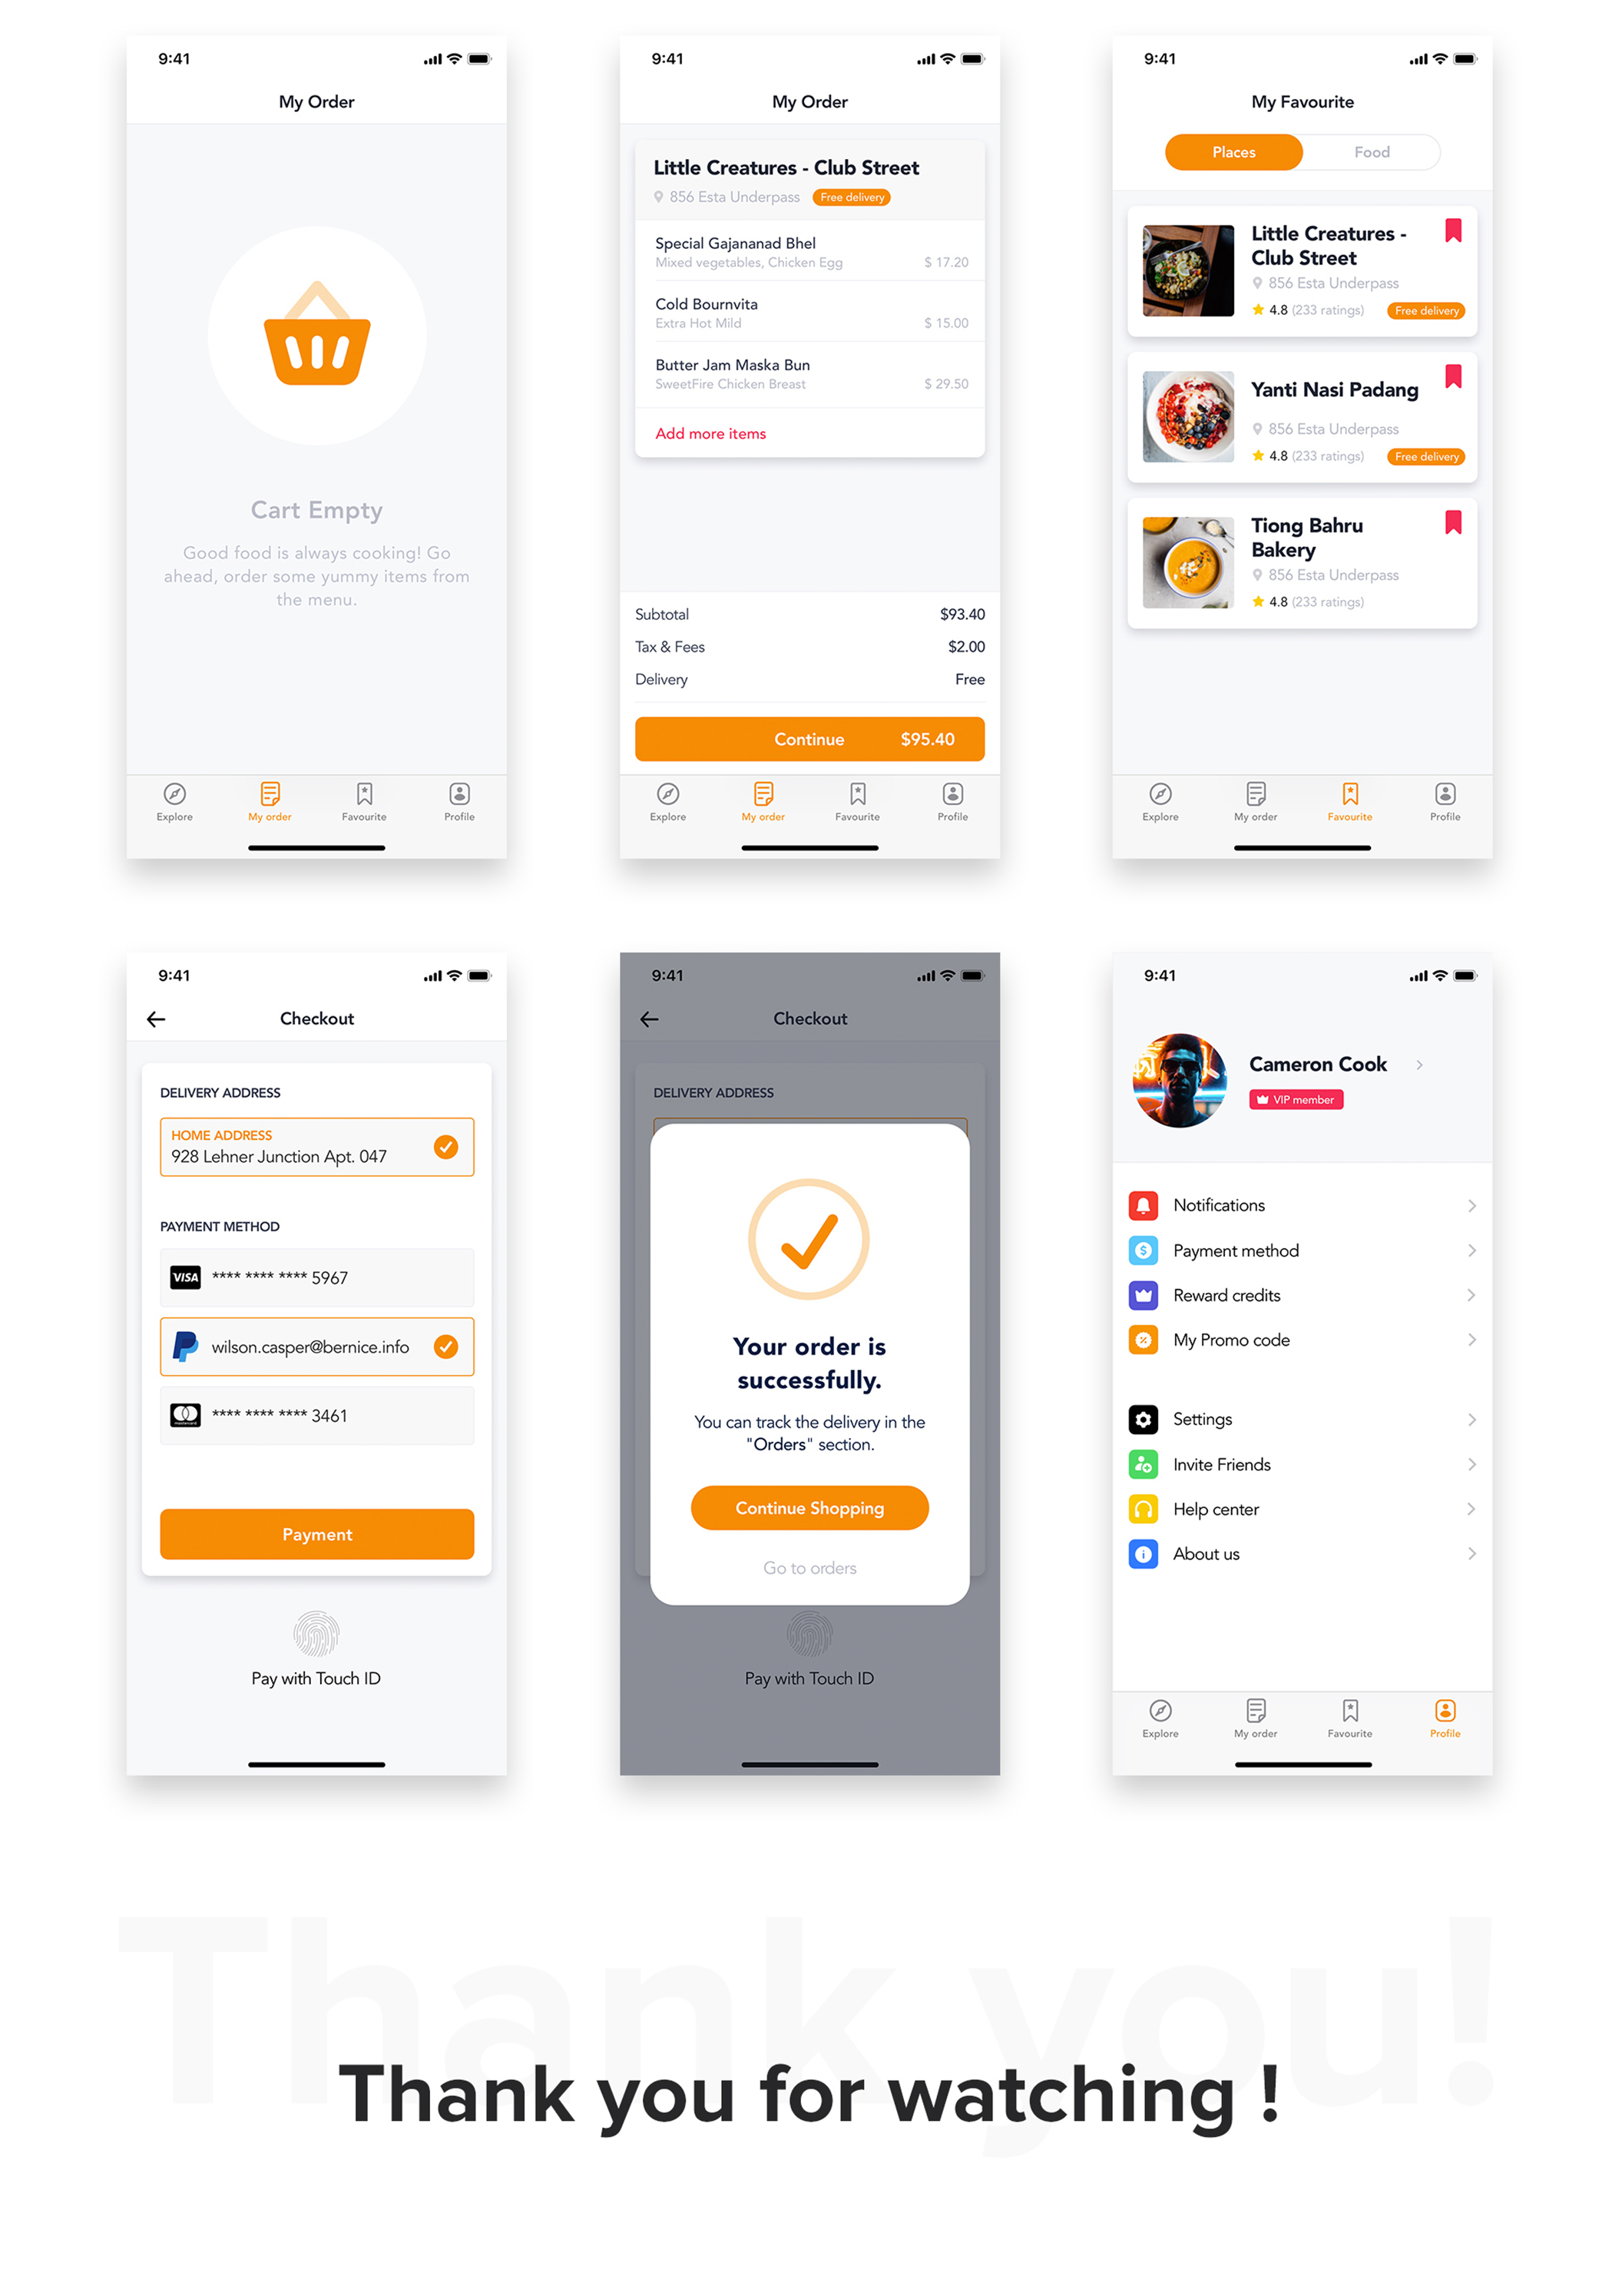Click Add more items link in order screen
The image size is (1622, 2296).
[x=714, y=433]
